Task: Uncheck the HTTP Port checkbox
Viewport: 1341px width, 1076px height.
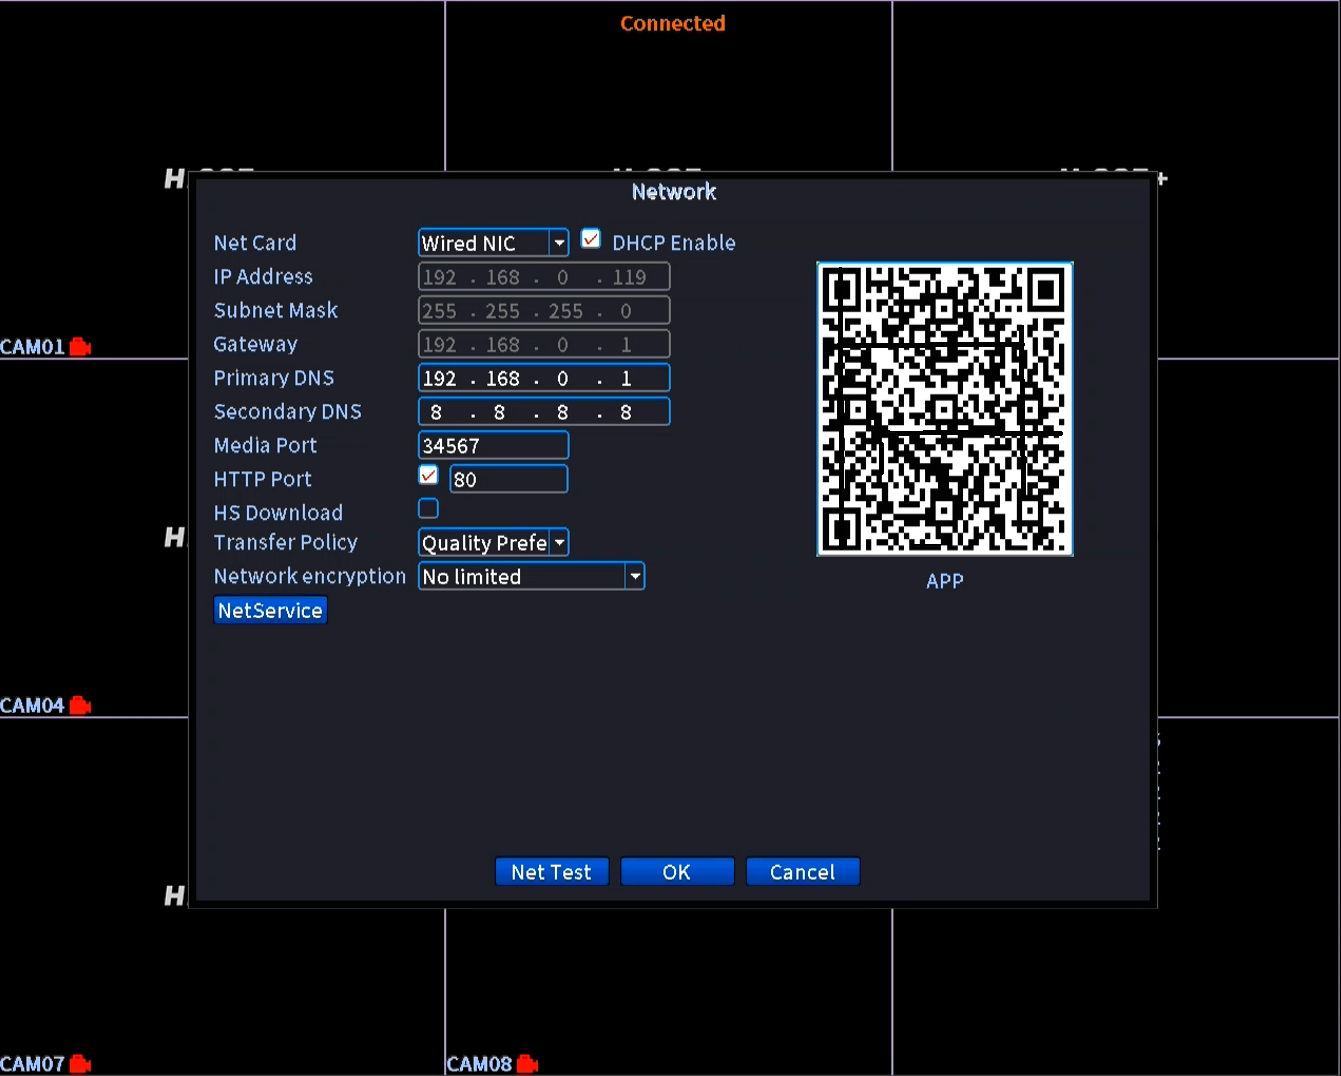Action: pos(428,475)
